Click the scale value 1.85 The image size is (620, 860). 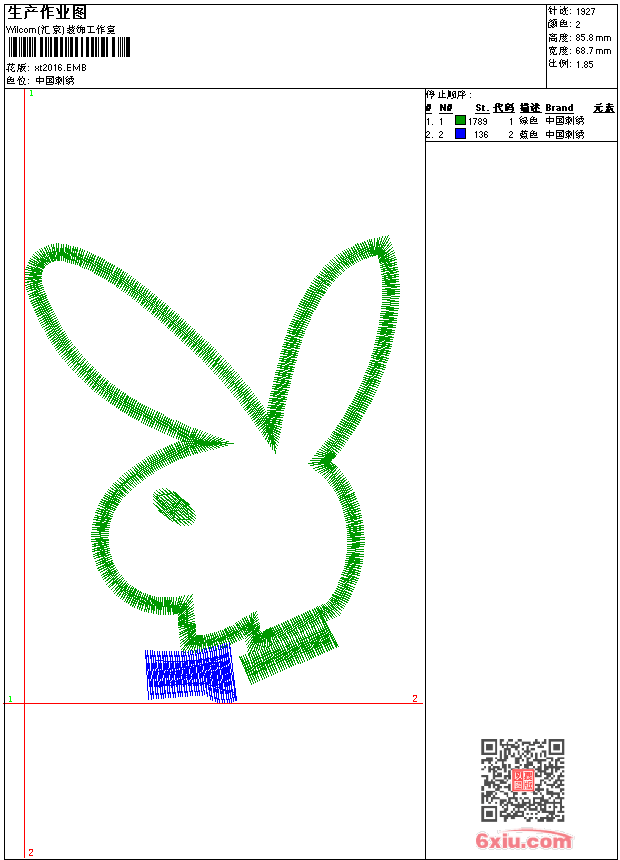coord(584,64)
